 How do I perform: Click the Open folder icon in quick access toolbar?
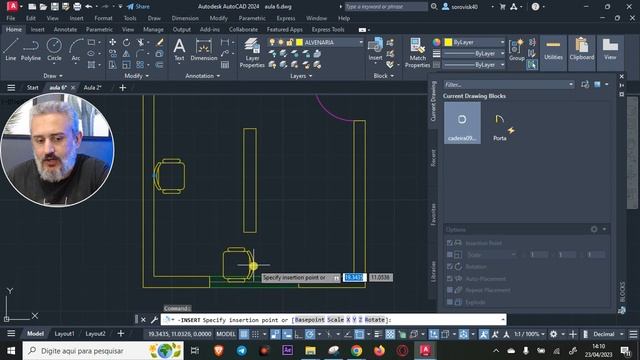(x=43, y=7)
